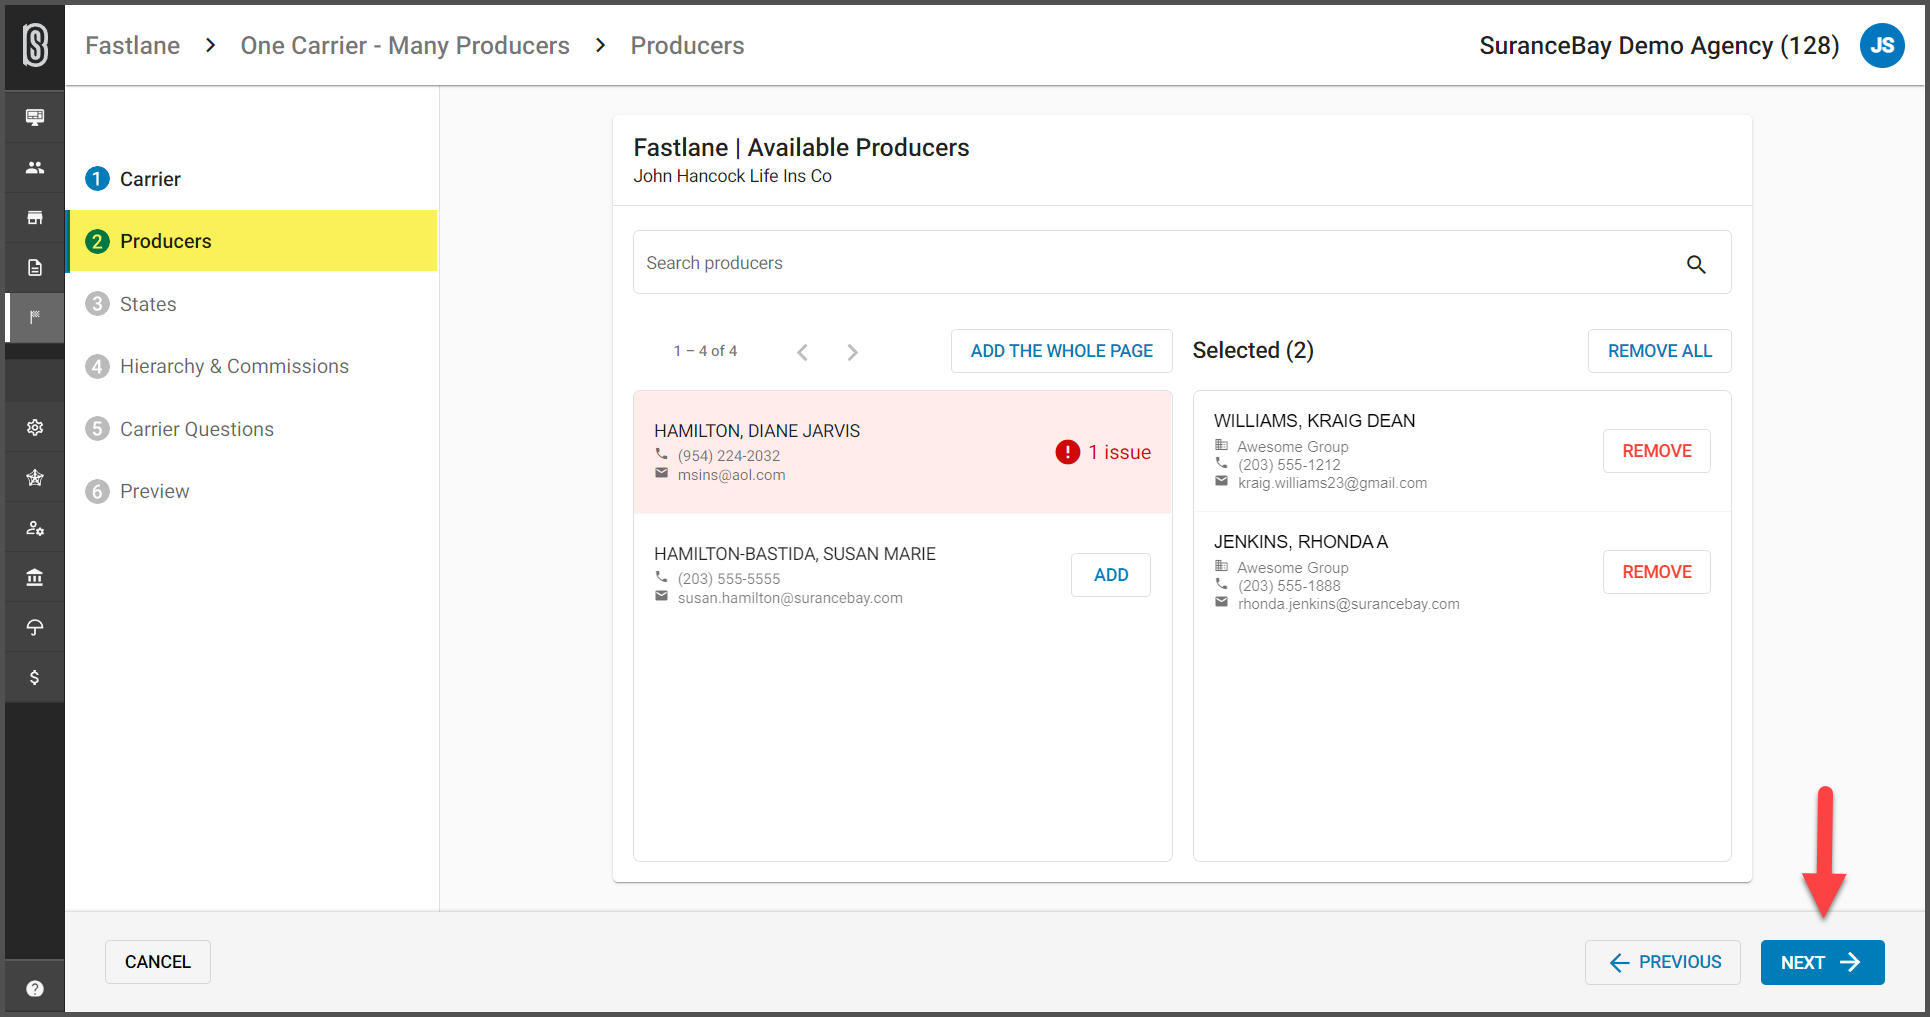Viewport: 1930px width, 1017px height.
Task: Click the Fastlane breadcrumb link
Action: 133,45
